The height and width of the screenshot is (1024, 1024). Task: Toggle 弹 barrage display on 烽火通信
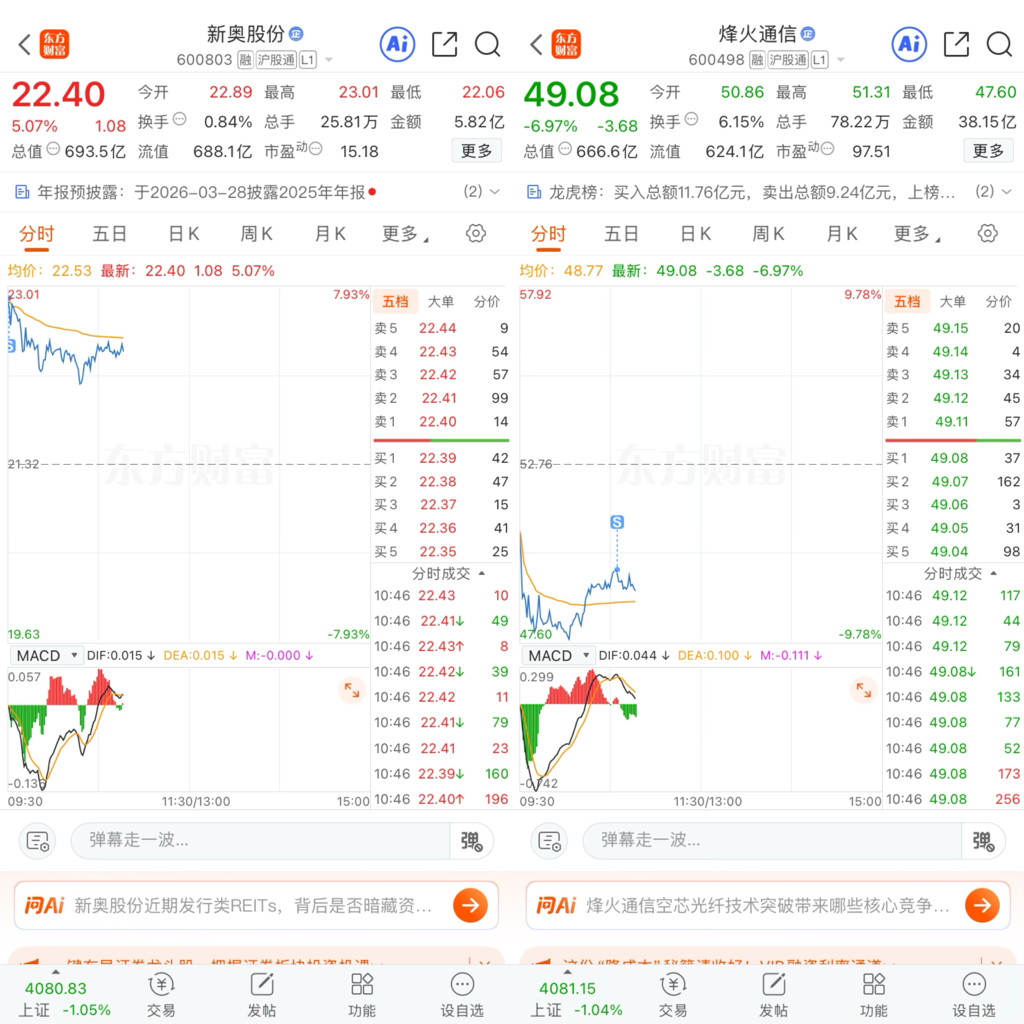click(984, 840)
